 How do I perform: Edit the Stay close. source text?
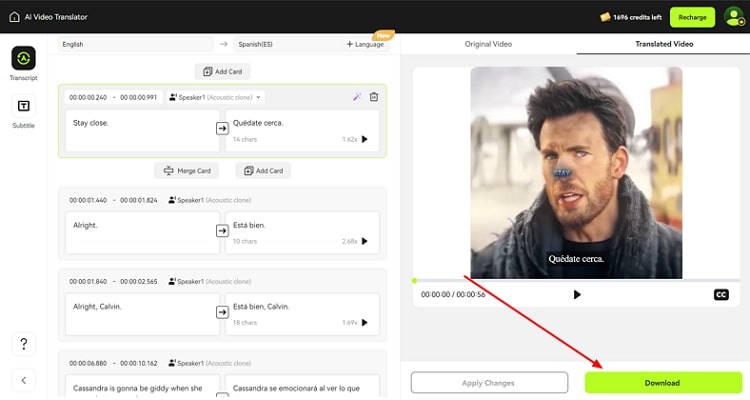coord(142,131)
